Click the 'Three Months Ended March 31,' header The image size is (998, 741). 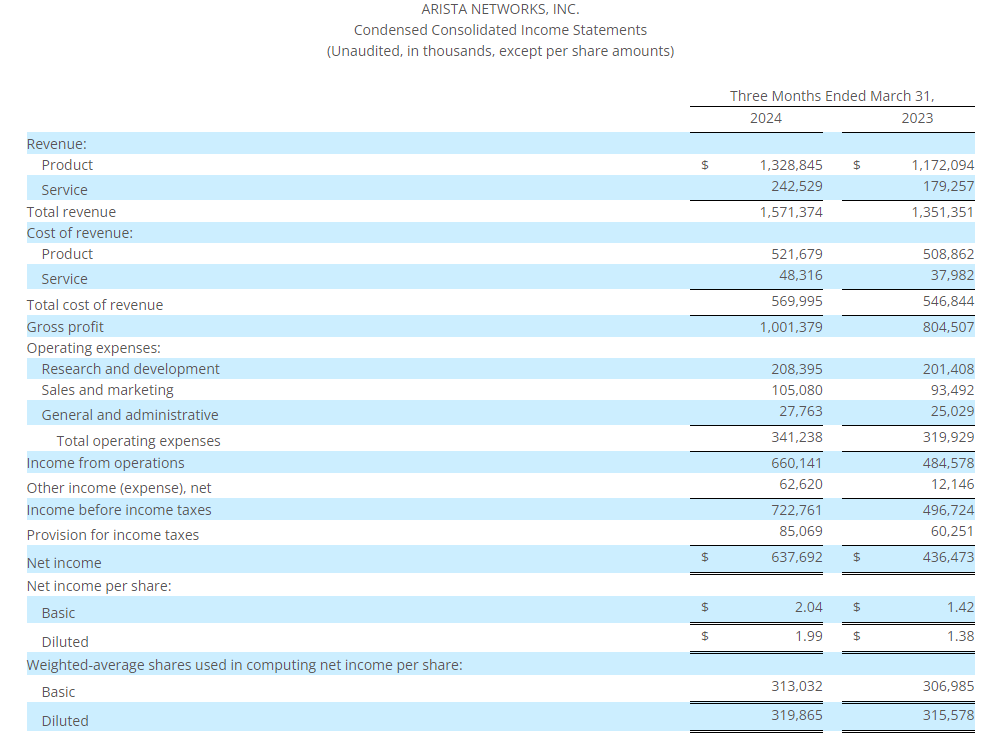pos(832,96)
